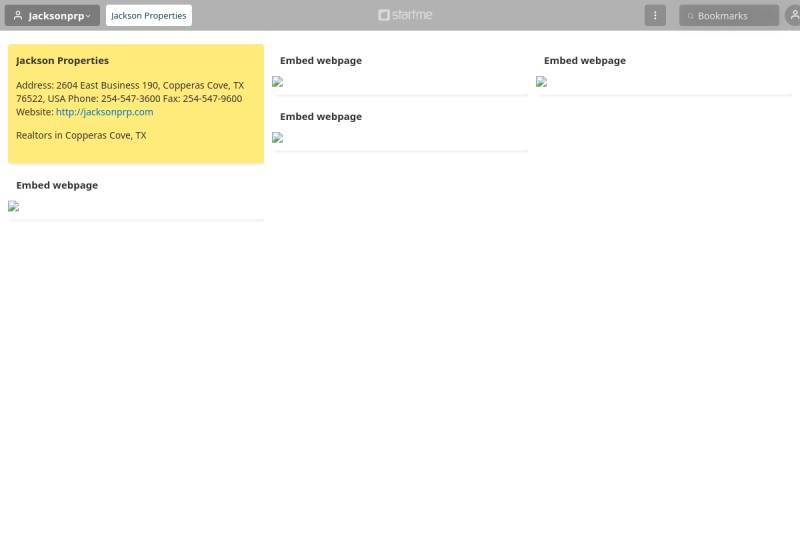Click the person icon in Jacksonprp button
Image resolution: width=800 pixels, height=533 pixels.
pyautogui.click(x=18, y=15)
